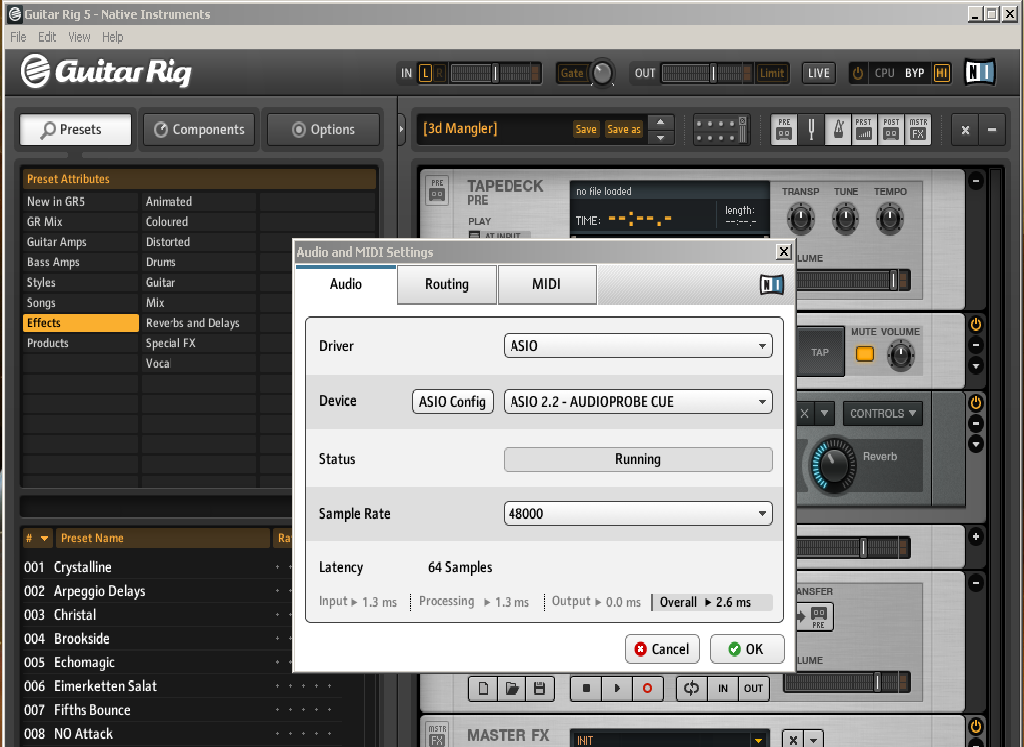This screenshot has height=747, width=1024.
Task: Confirm settings with OK button
Action: [746, 649]
